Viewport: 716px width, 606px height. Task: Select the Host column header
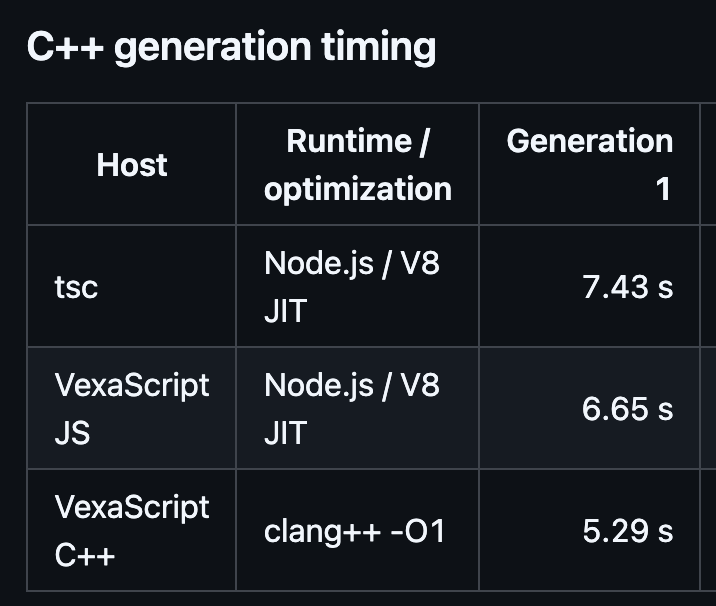point(132,164)
